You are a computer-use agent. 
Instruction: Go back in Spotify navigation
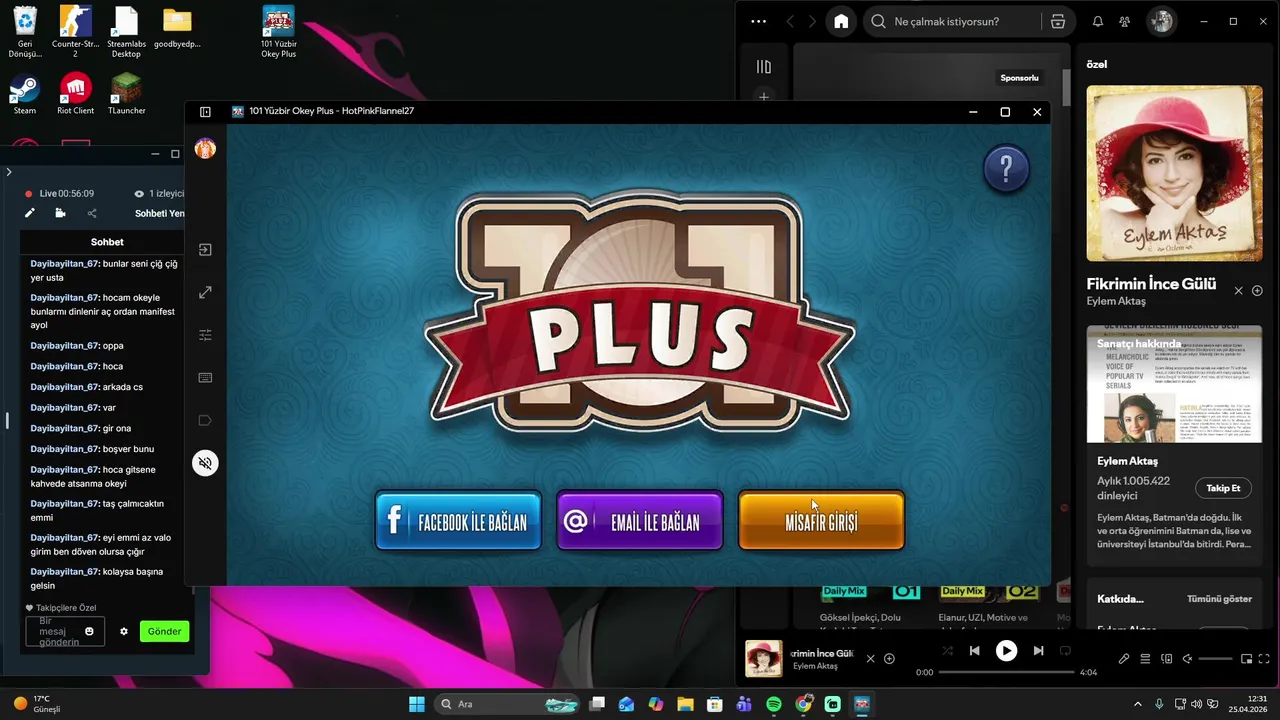pos(791,21)
